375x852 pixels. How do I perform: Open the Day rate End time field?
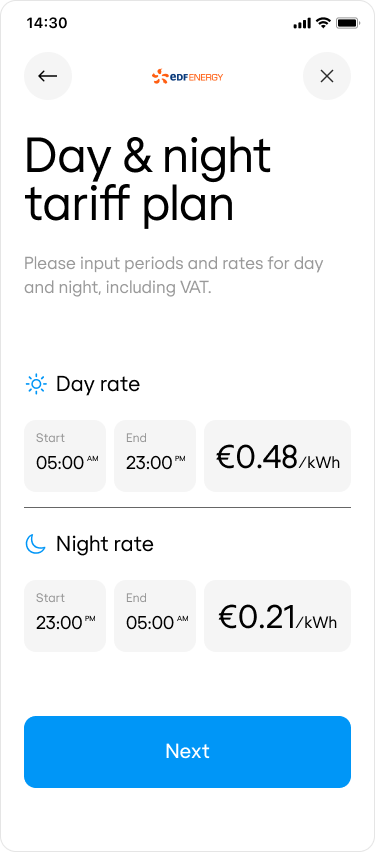pos(155,455)
